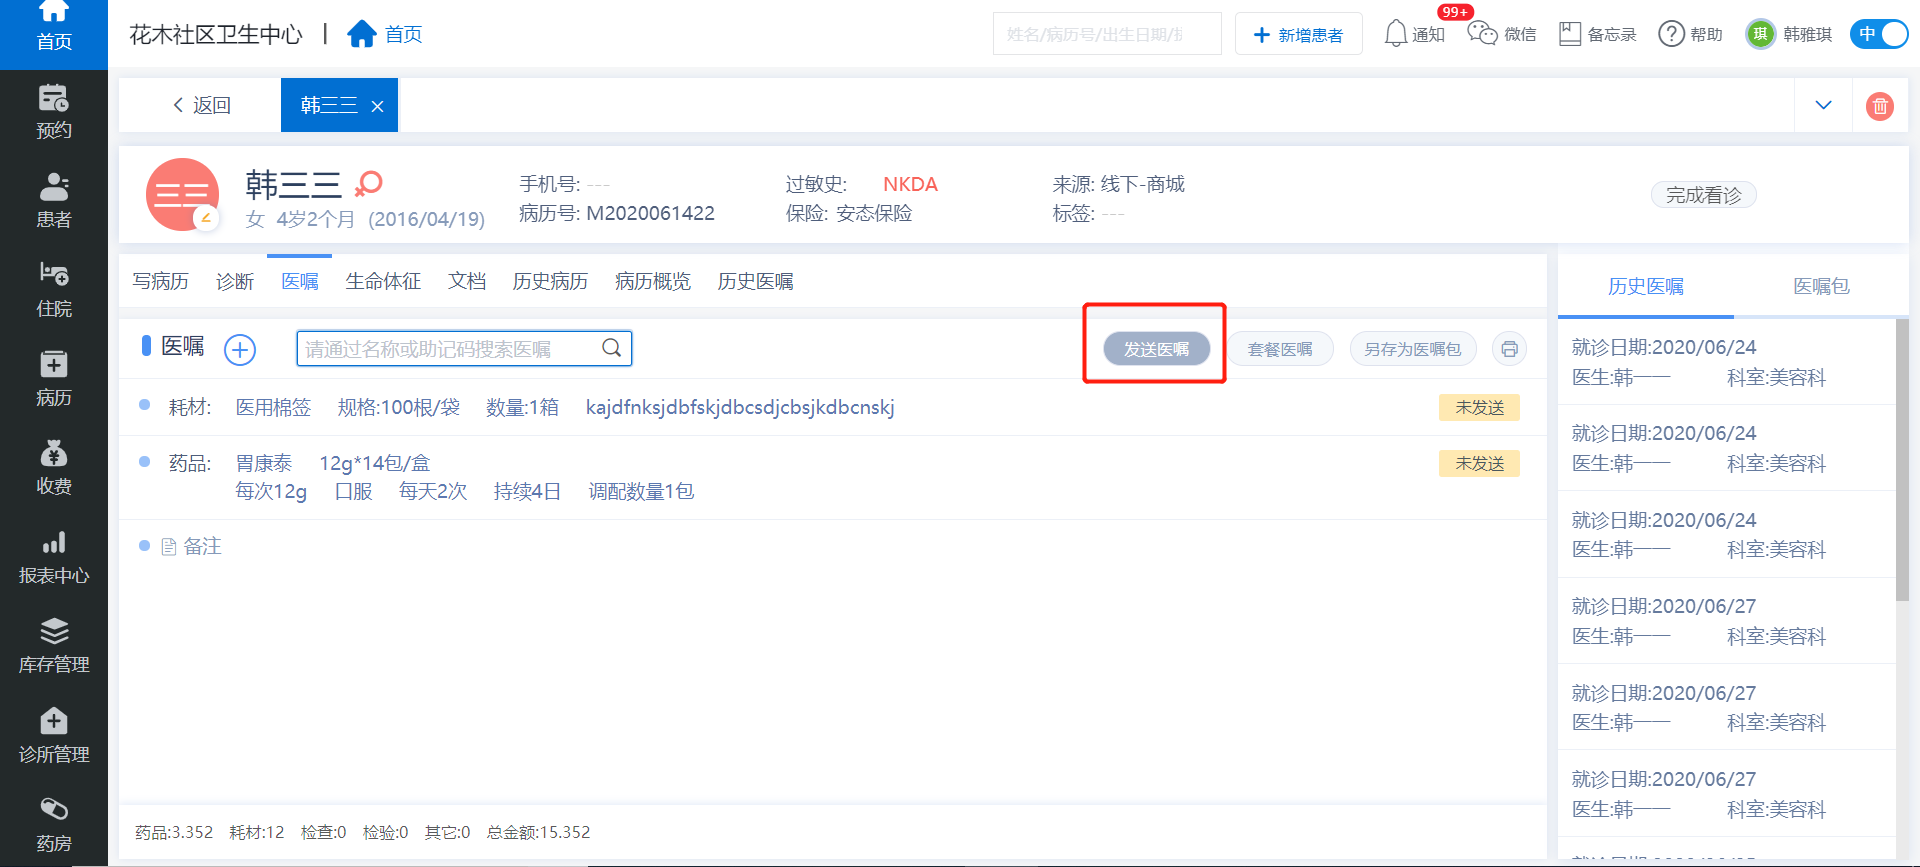Click 未发送 status on 医用棉签 row
This screenshot has width=1920, height=867.
(x=1480, y=408)
